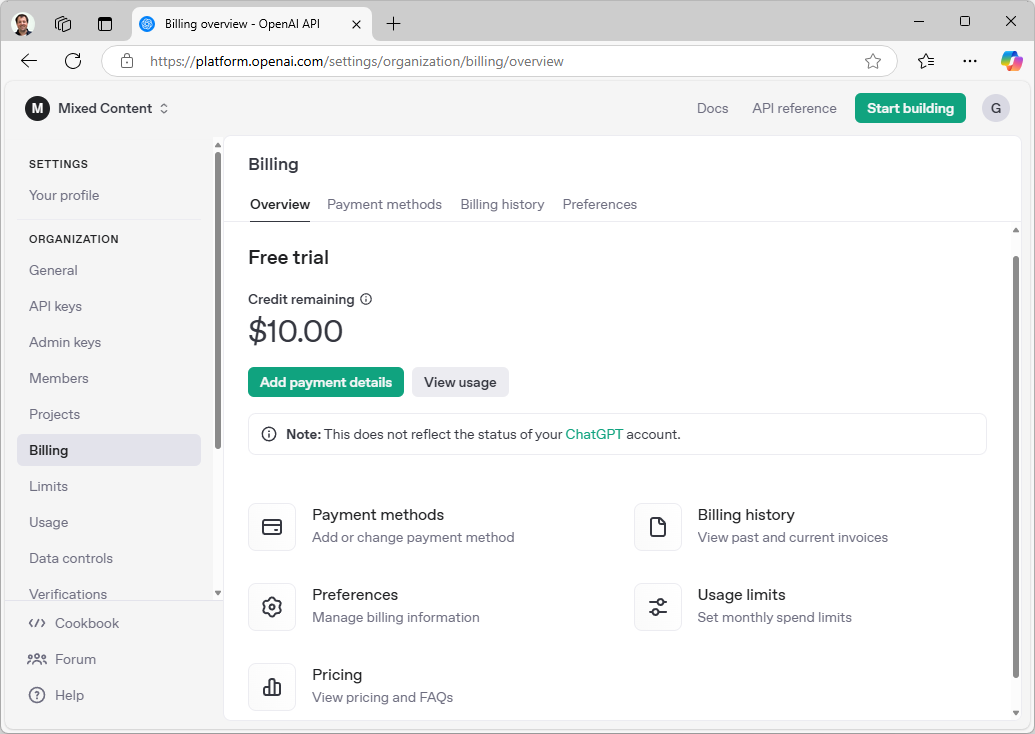View site information lock icon

[x=127, y=61]
